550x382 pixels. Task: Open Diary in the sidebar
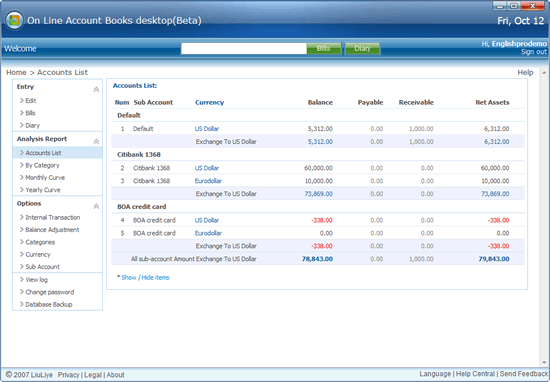pyautogui.click(x=32, y=125)
